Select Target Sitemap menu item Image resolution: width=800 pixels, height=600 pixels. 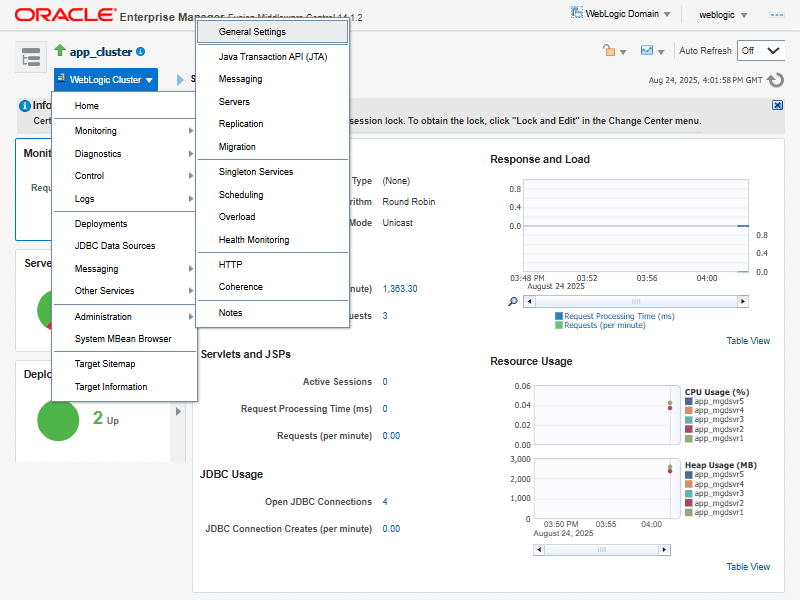pyautogui.click(x=124, y=364)
